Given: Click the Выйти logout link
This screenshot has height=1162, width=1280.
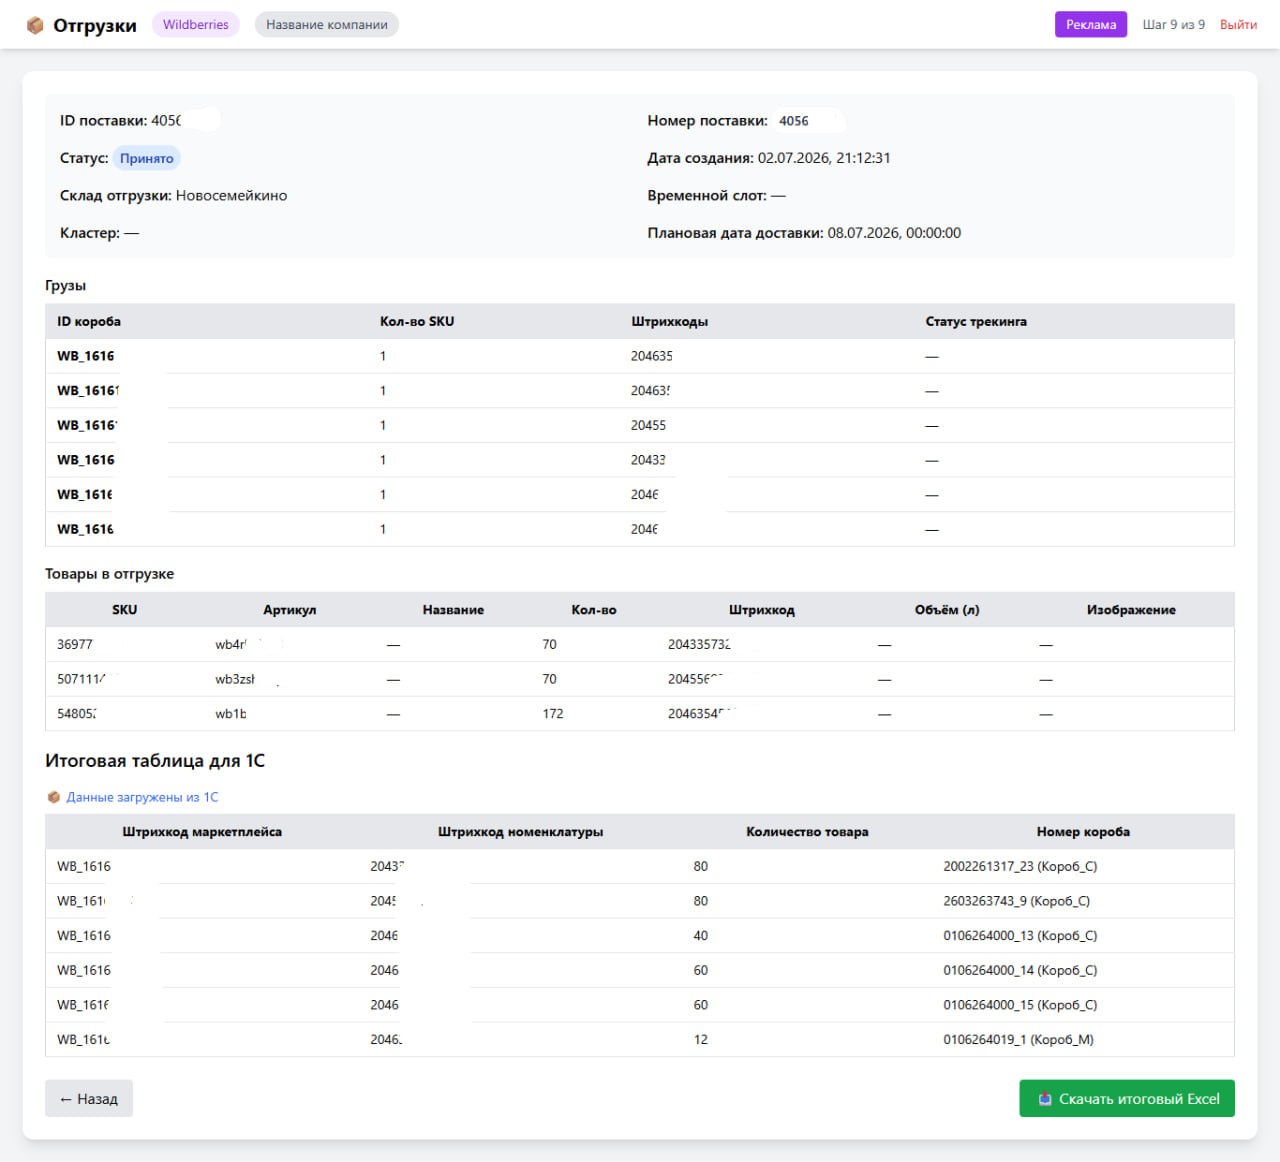Looking at the screenshot, I should coord(1238,24).
